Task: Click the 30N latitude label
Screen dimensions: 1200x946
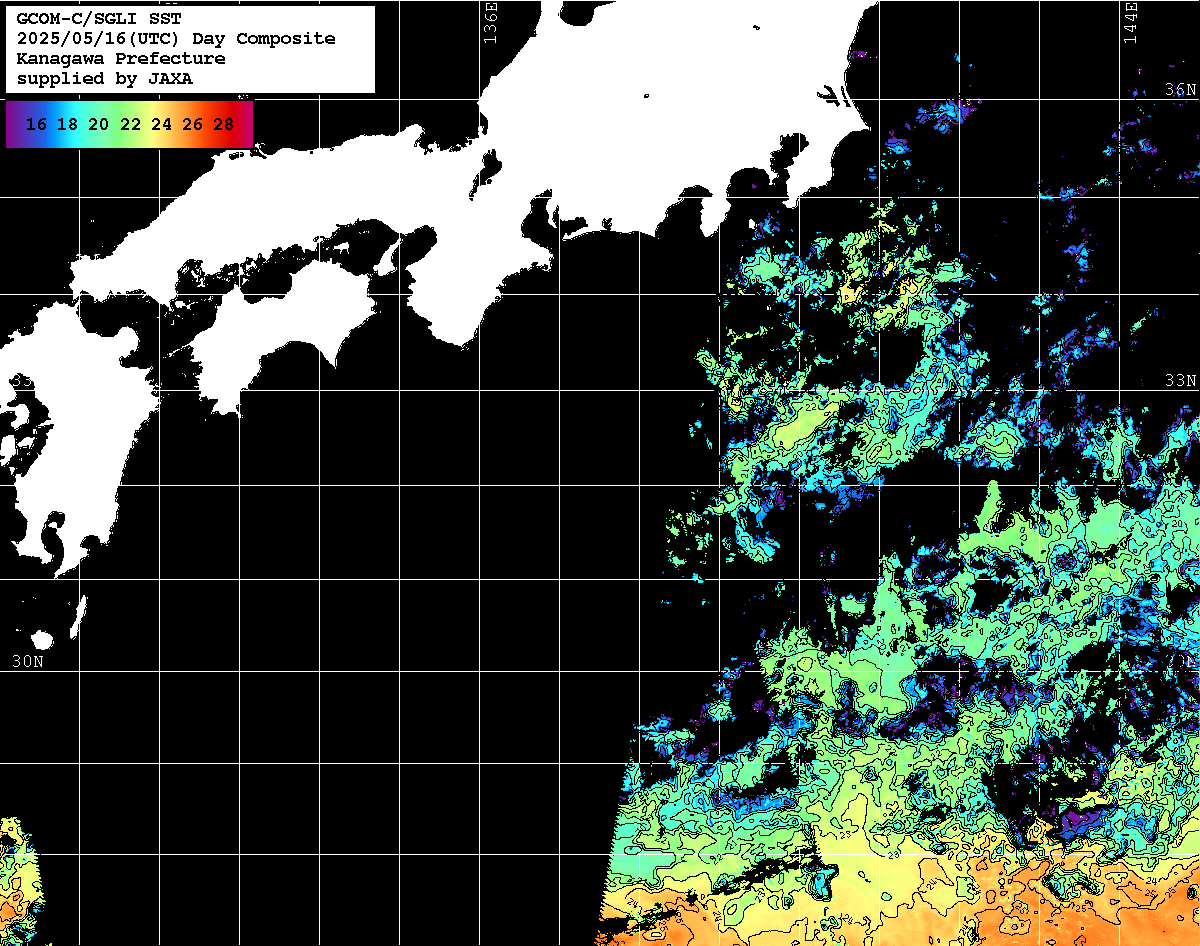Action: 27,661
